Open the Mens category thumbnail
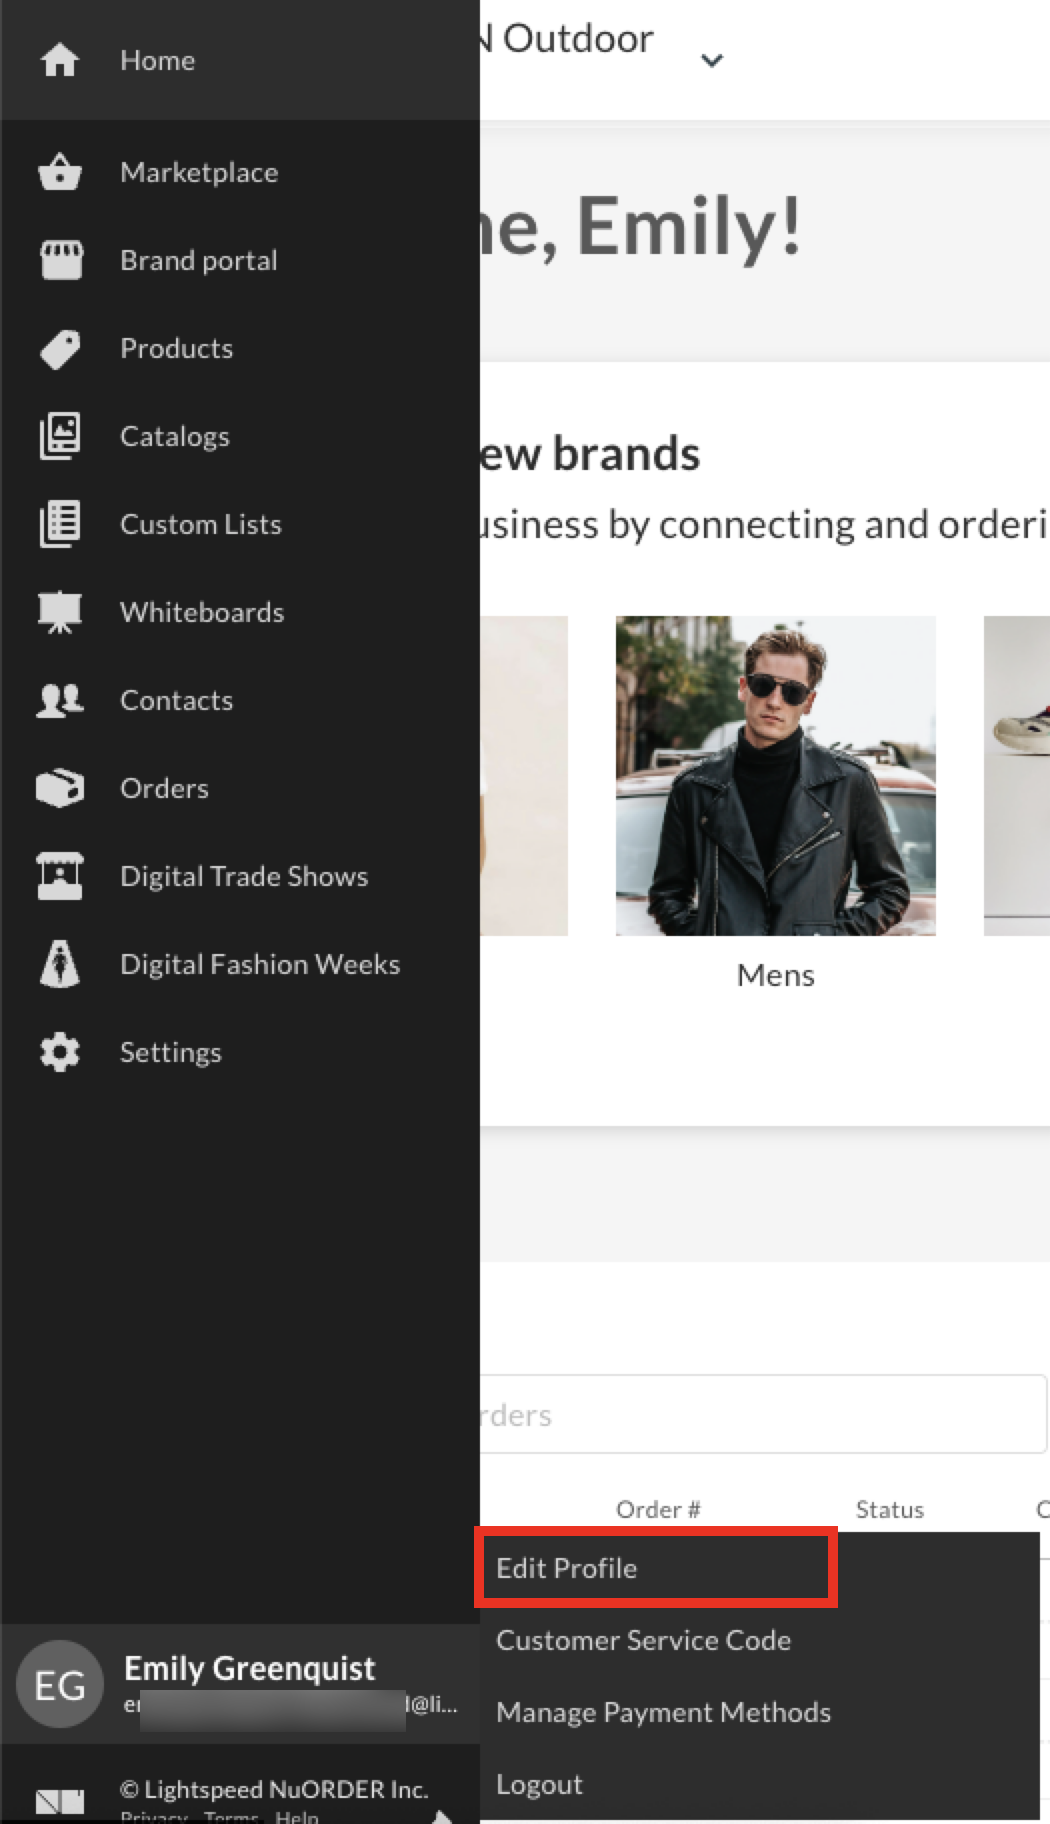Screen dimensions: 1050x1824 tap(776, 776)
